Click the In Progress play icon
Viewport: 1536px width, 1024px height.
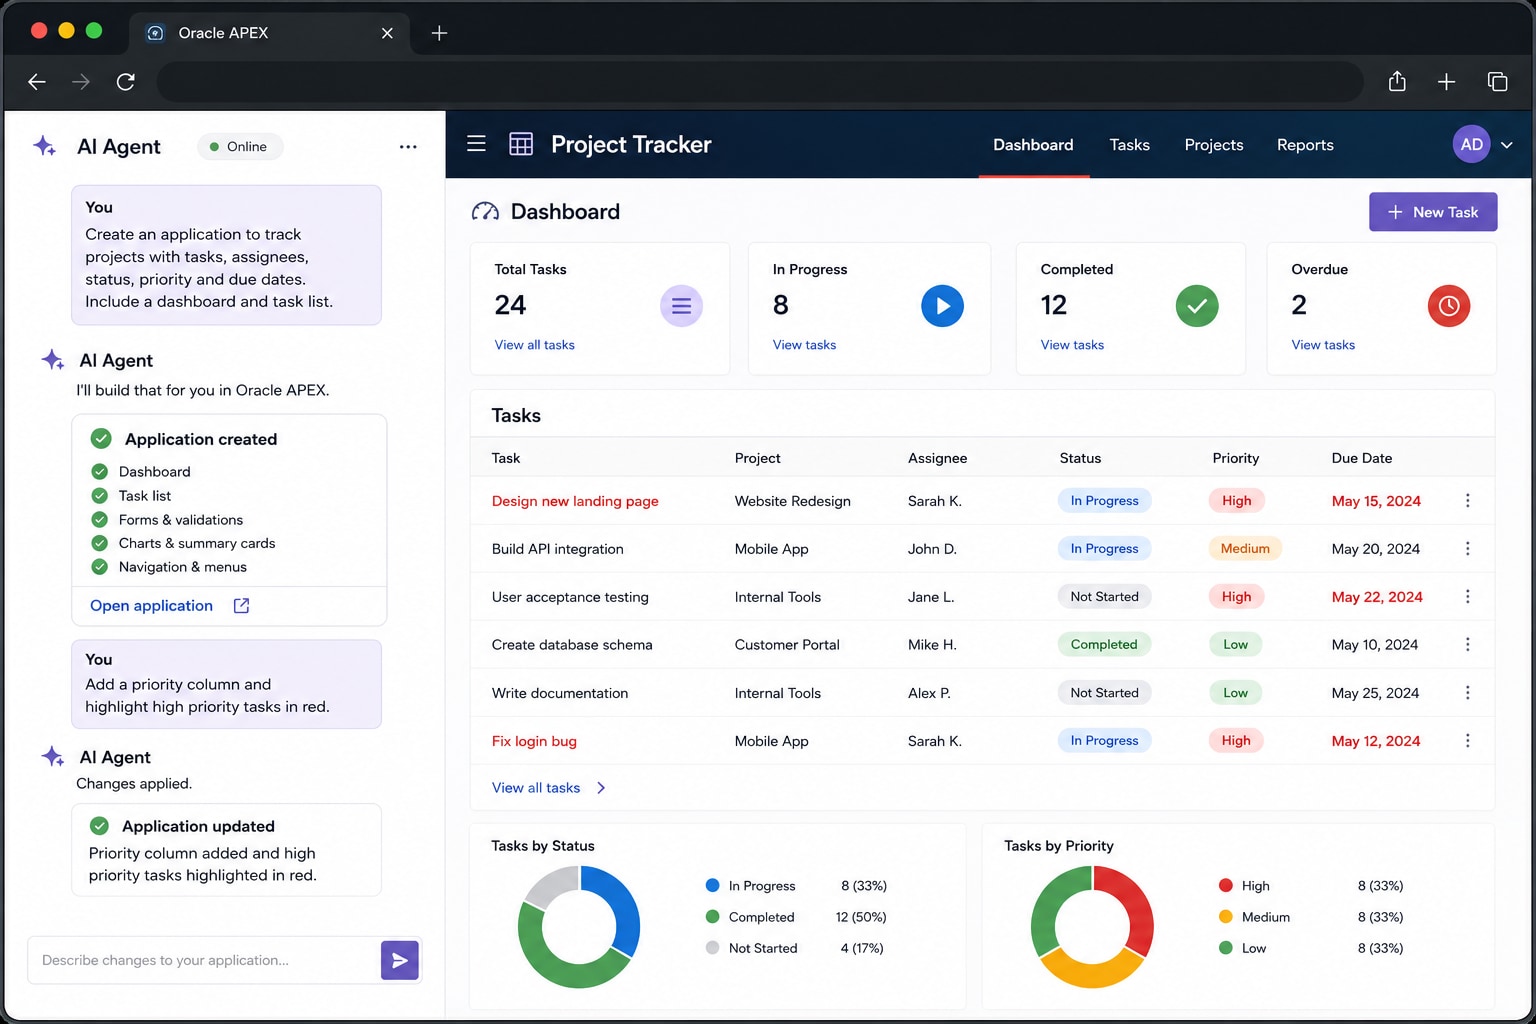[x=942, y=306]
